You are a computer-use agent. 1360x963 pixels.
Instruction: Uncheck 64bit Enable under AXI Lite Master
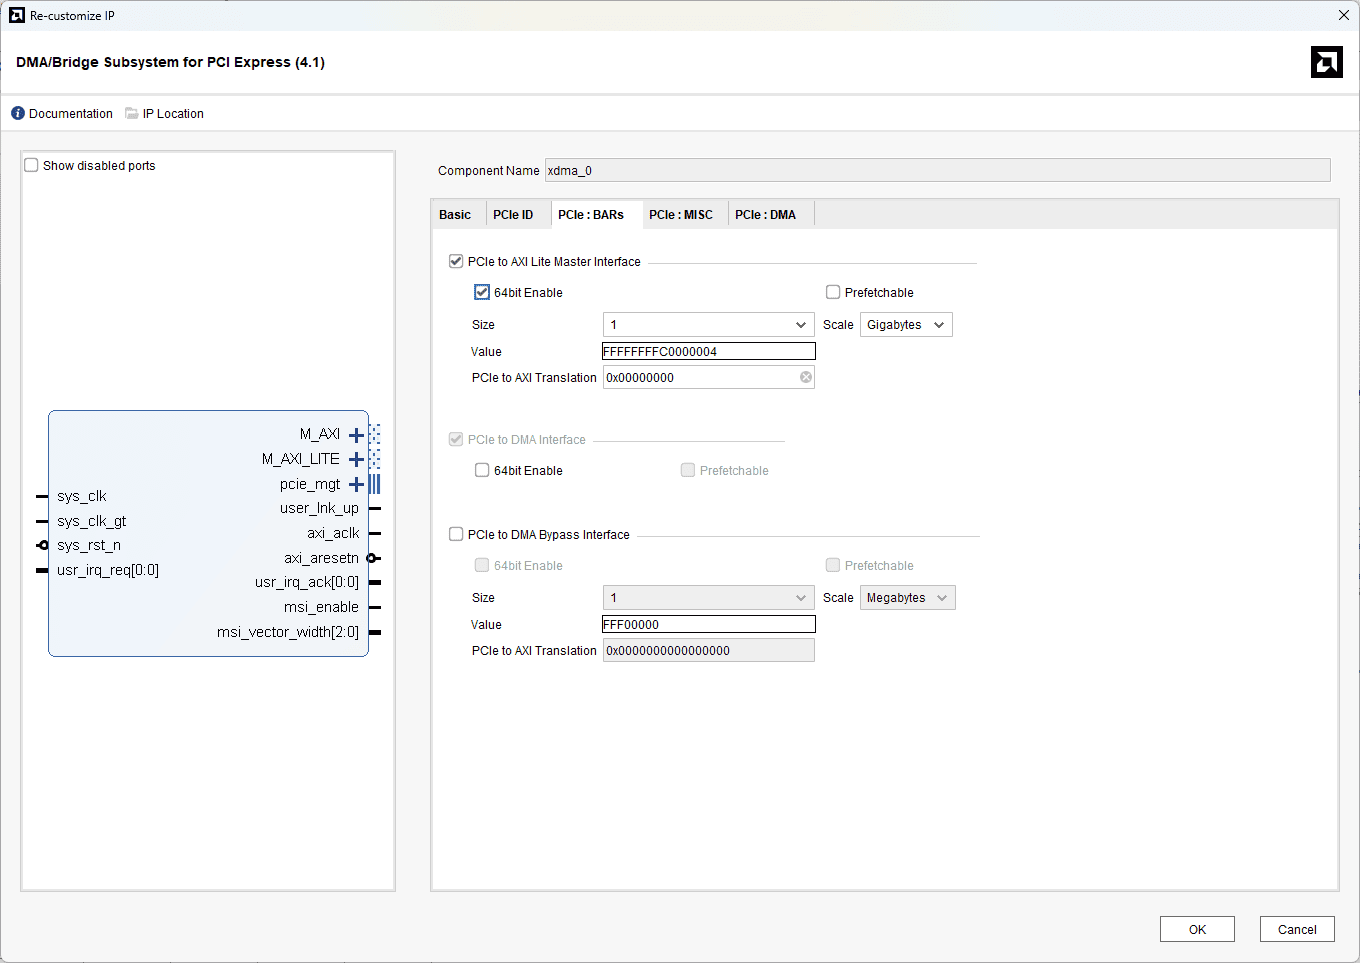click(482, 293)
